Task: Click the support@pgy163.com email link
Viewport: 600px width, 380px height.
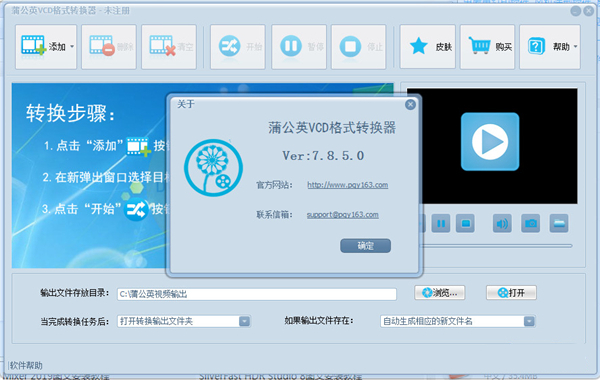Action: (x=342, y=215)
